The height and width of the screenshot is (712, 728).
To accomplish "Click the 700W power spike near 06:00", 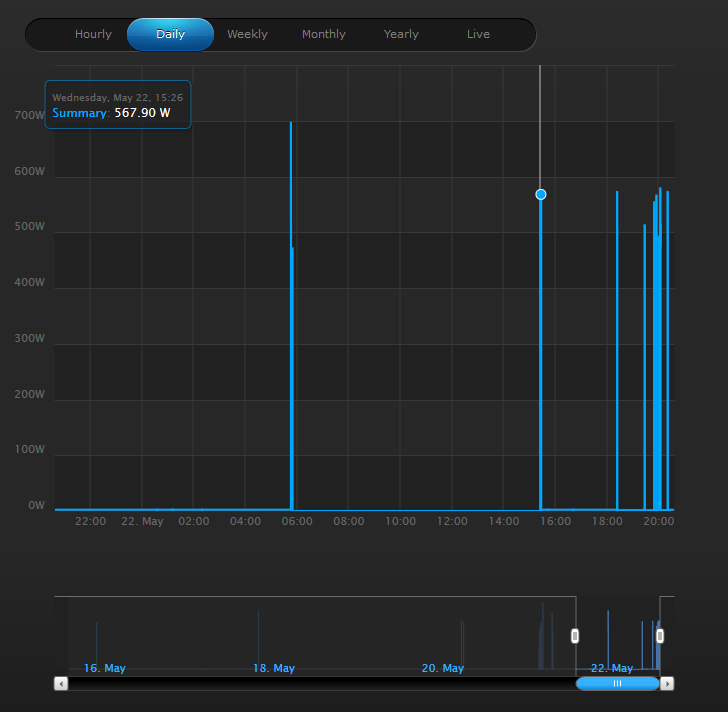I will pyautogui.click(x=291, y=316).
